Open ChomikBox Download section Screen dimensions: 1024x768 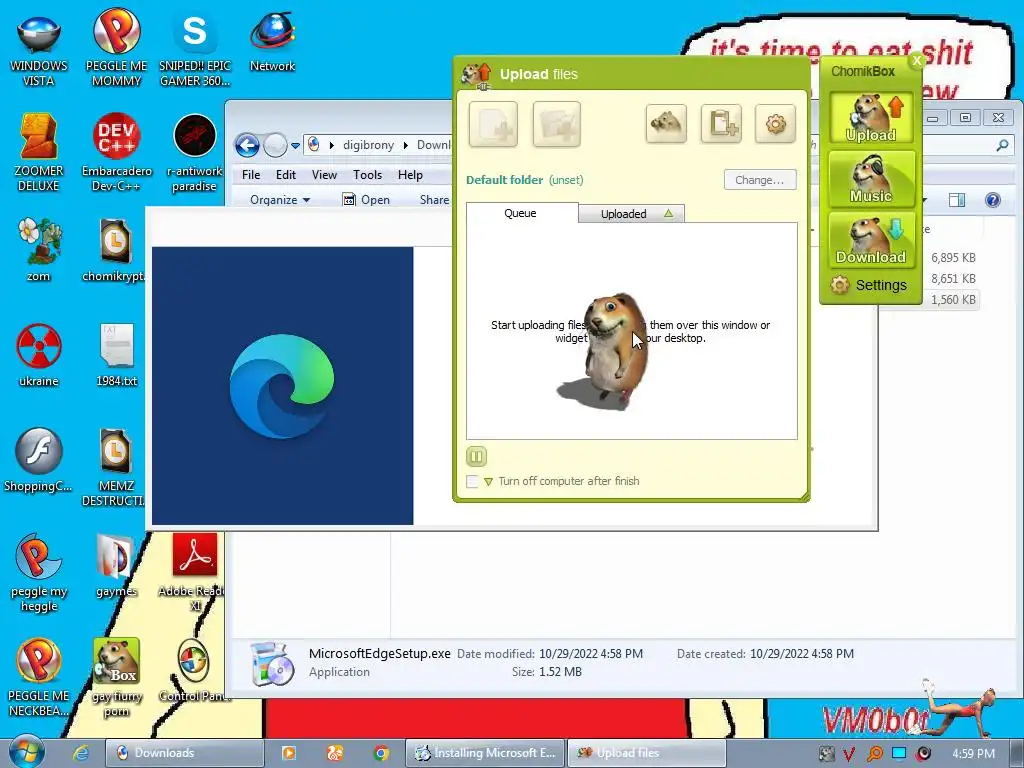click(871, 240)
